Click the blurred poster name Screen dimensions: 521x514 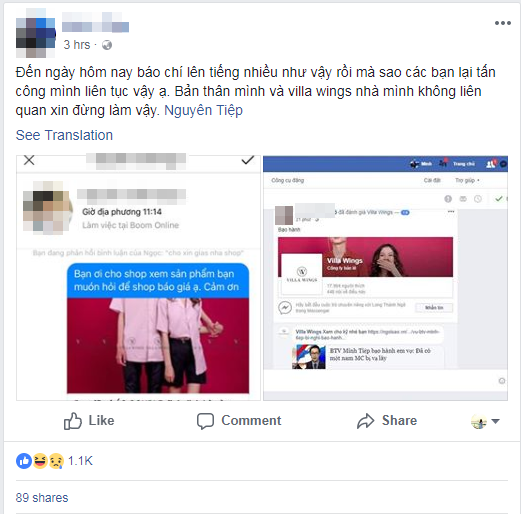(95, 22)
